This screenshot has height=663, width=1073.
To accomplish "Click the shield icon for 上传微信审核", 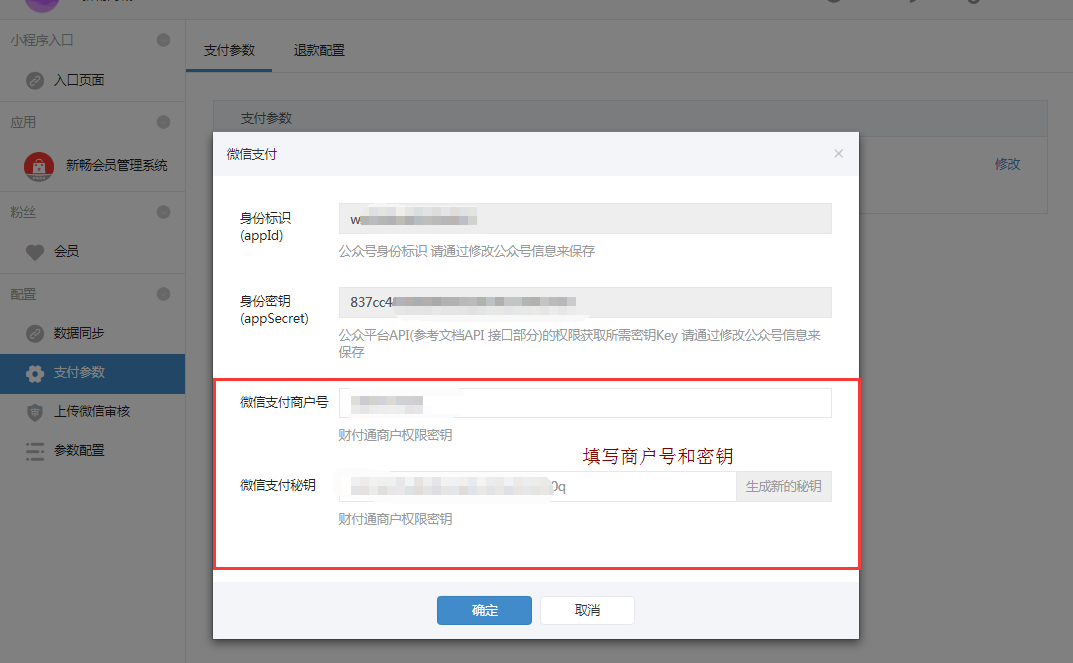I will click(x=35, y=412).
